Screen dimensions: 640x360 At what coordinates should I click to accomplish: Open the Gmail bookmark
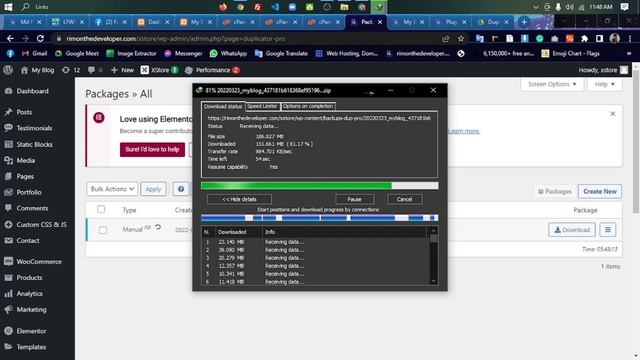point(35,53)
